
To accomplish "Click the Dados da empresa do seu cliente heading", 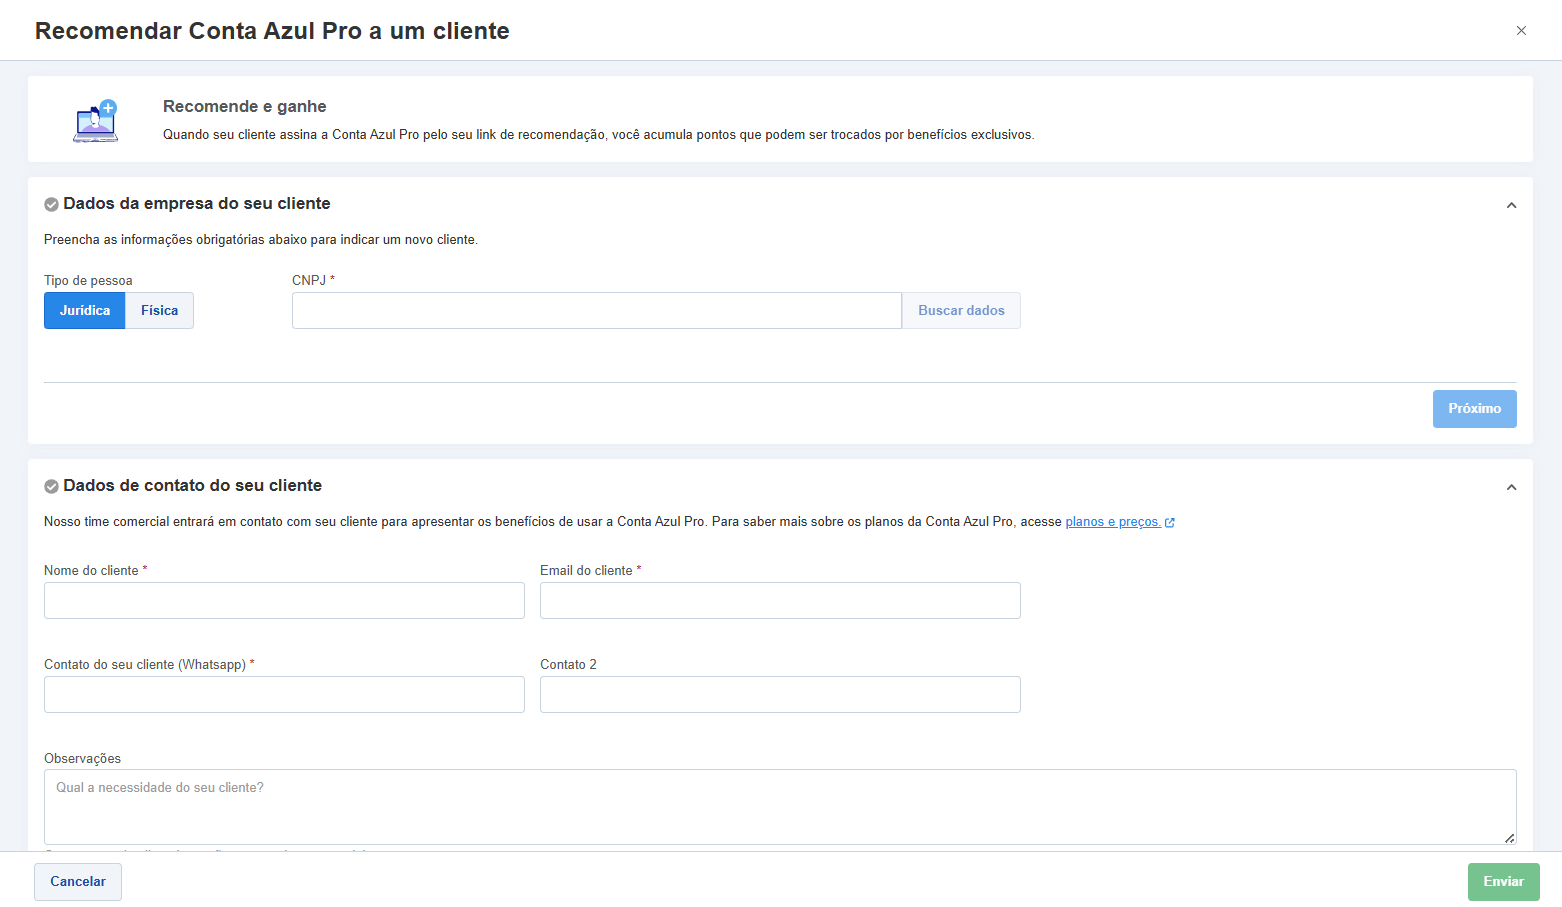I will [x=197, y=204].
